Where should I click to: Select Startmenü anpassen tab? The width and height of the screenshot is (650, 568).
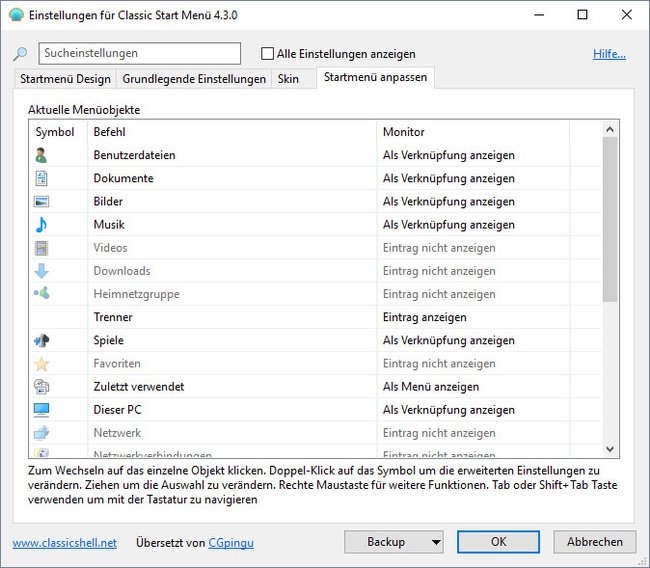[375, 78]
